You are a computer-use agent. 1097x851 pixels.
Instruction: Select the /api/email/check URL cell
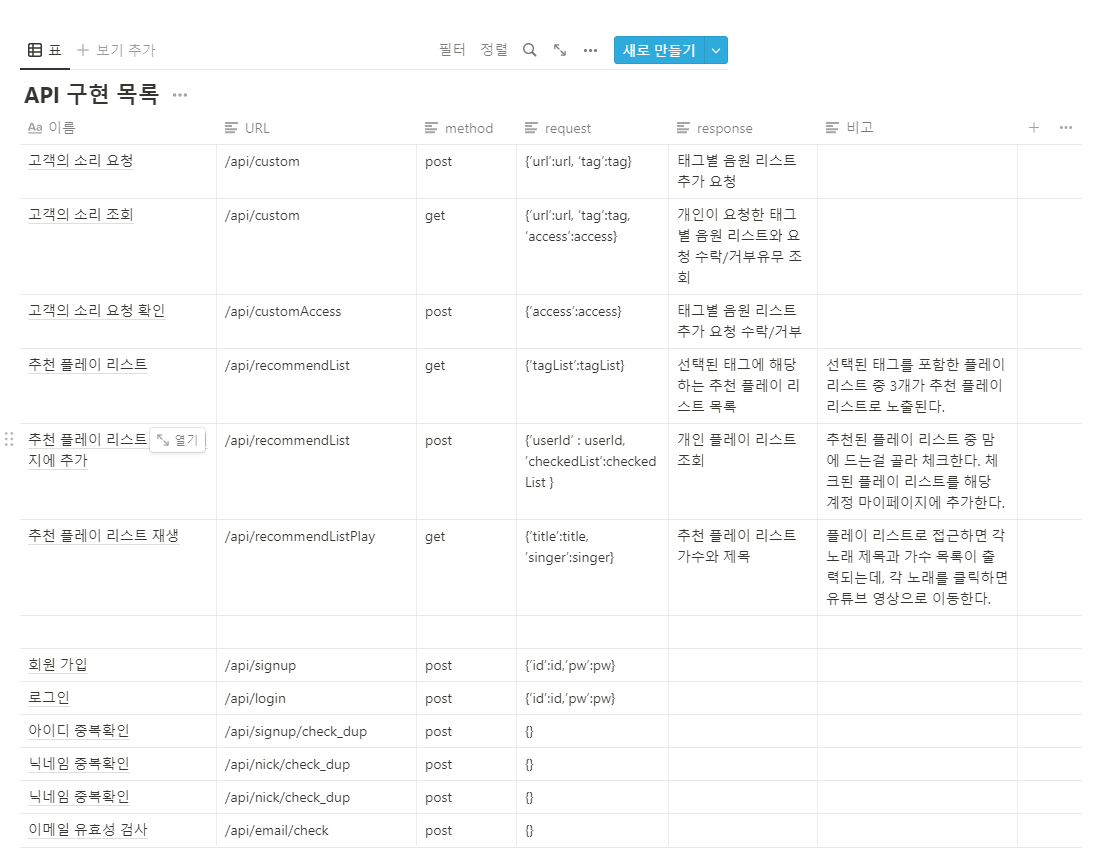pyautogui.click(x=316, y=830)
